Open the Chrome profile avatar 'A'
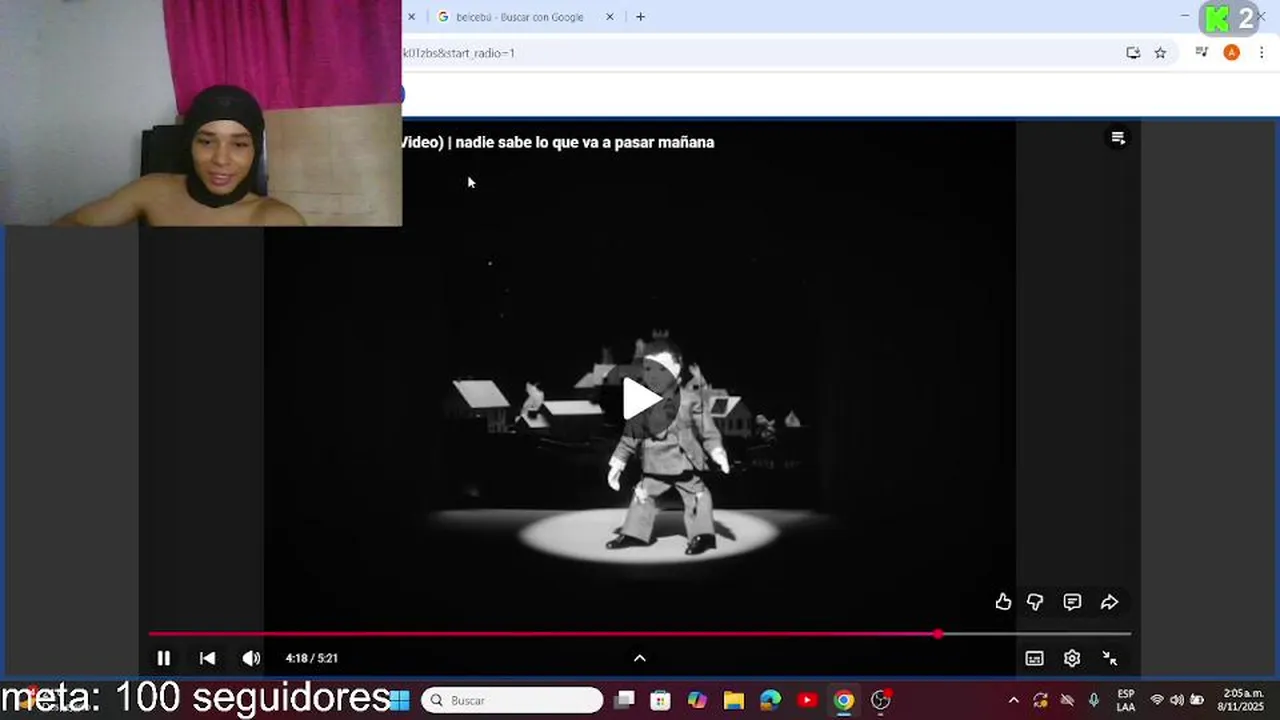This screenshot has height=720, width=1280. click(x=1231, y=53)
